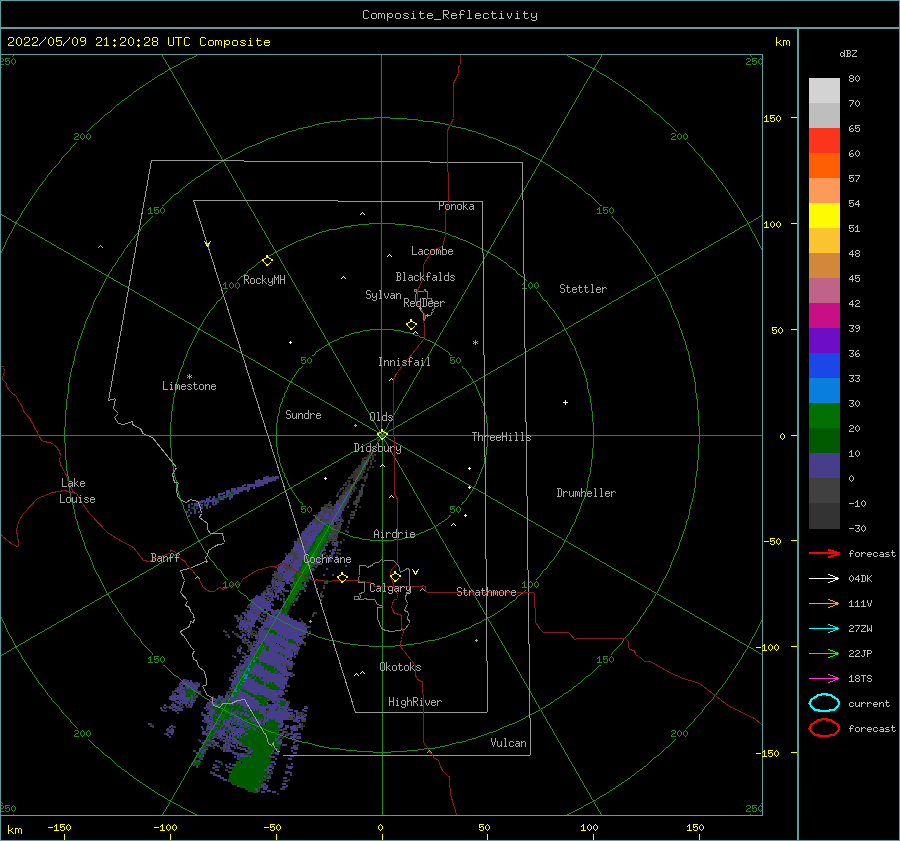This screenshot has width=900, height=841.
Task: Select yellow diamond marker near Cochrane
Action: 342,577
